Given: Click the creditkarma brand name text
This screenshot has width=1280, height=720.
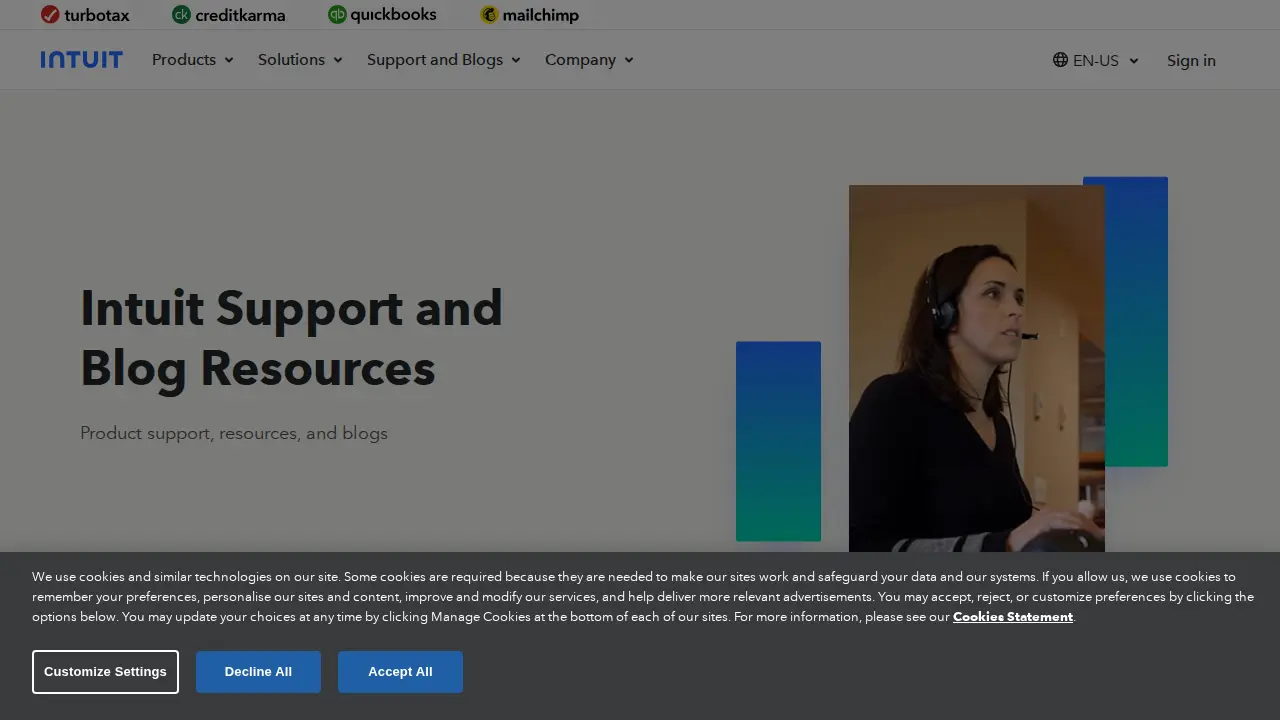Looking at the screenshot, I should 240,15.
